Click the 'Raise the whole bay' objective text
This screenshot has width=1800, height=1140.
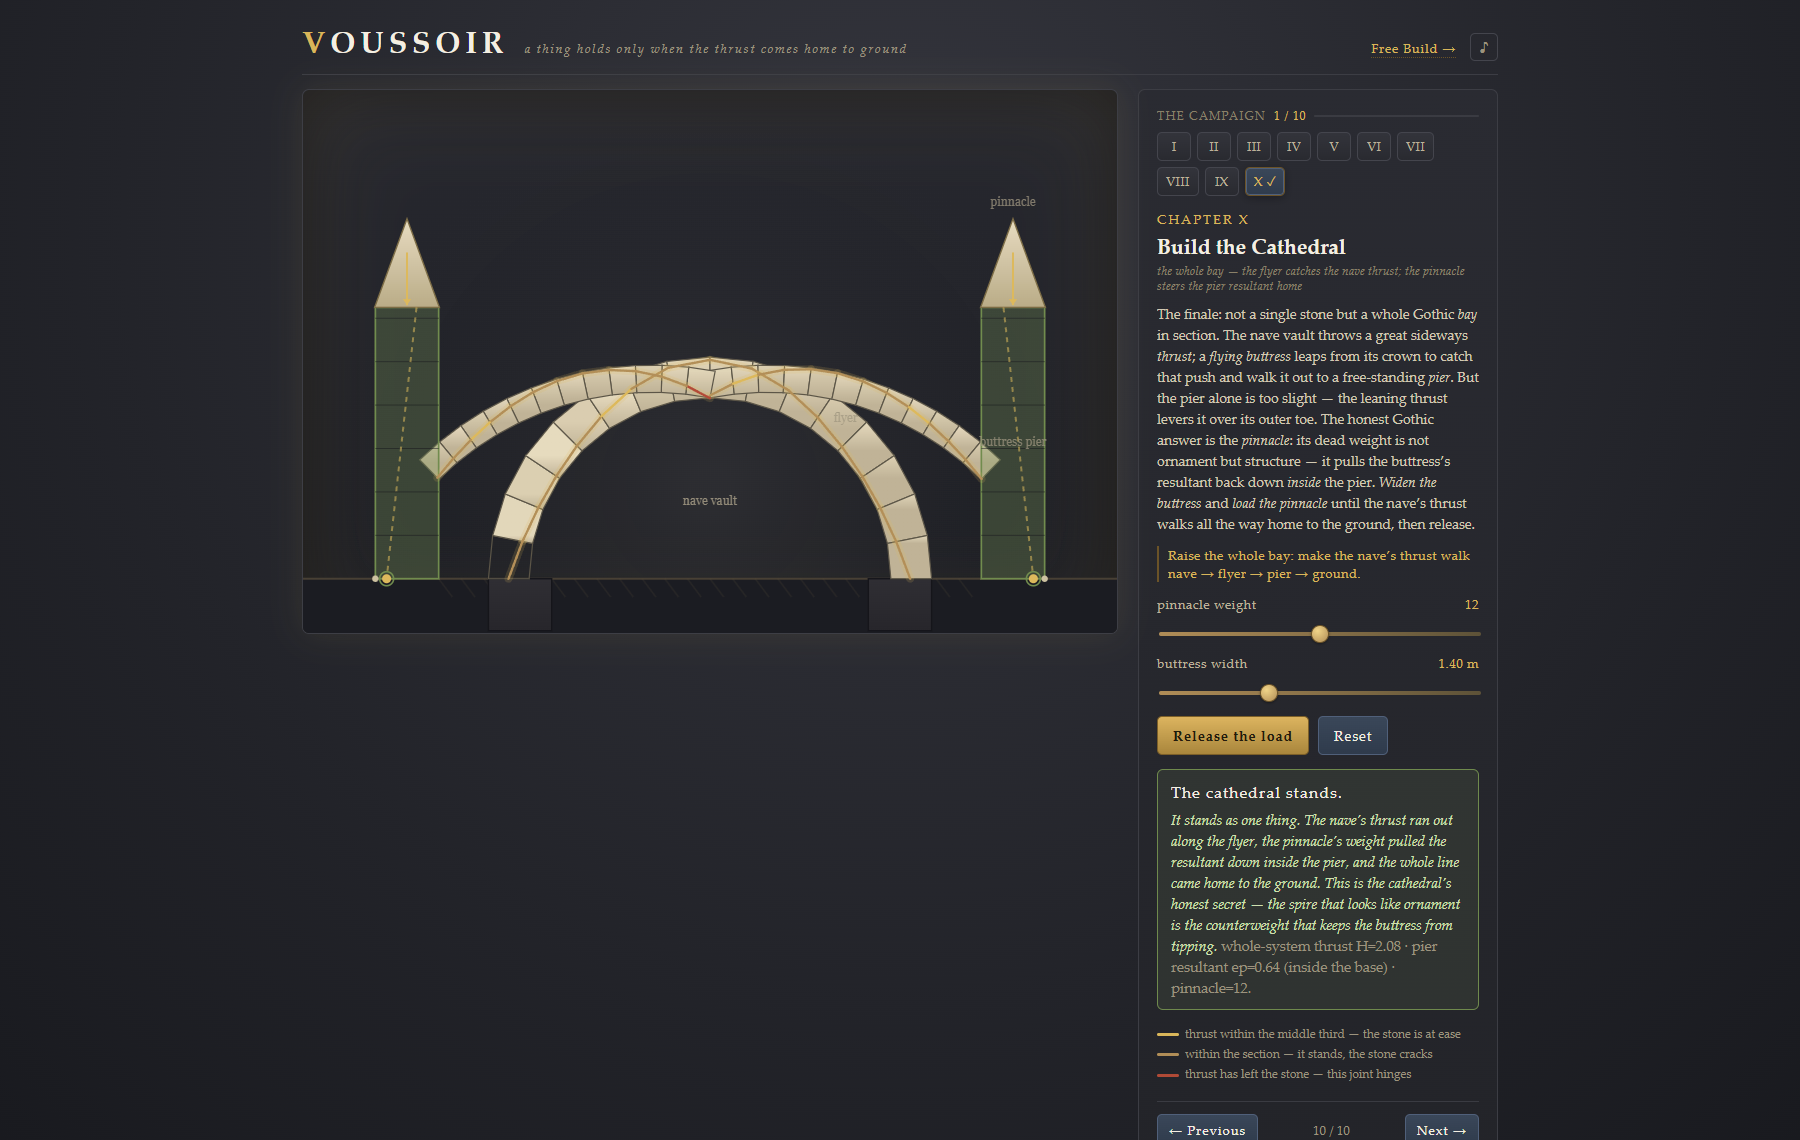tap(1319, 564)
